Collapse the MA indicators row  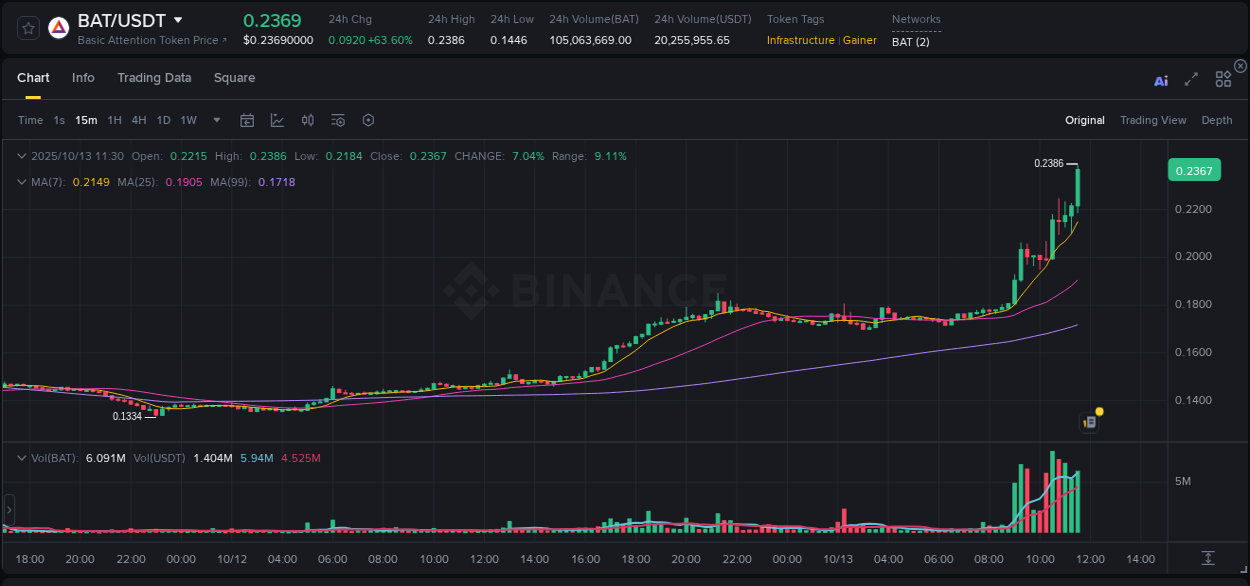[22, 183]
